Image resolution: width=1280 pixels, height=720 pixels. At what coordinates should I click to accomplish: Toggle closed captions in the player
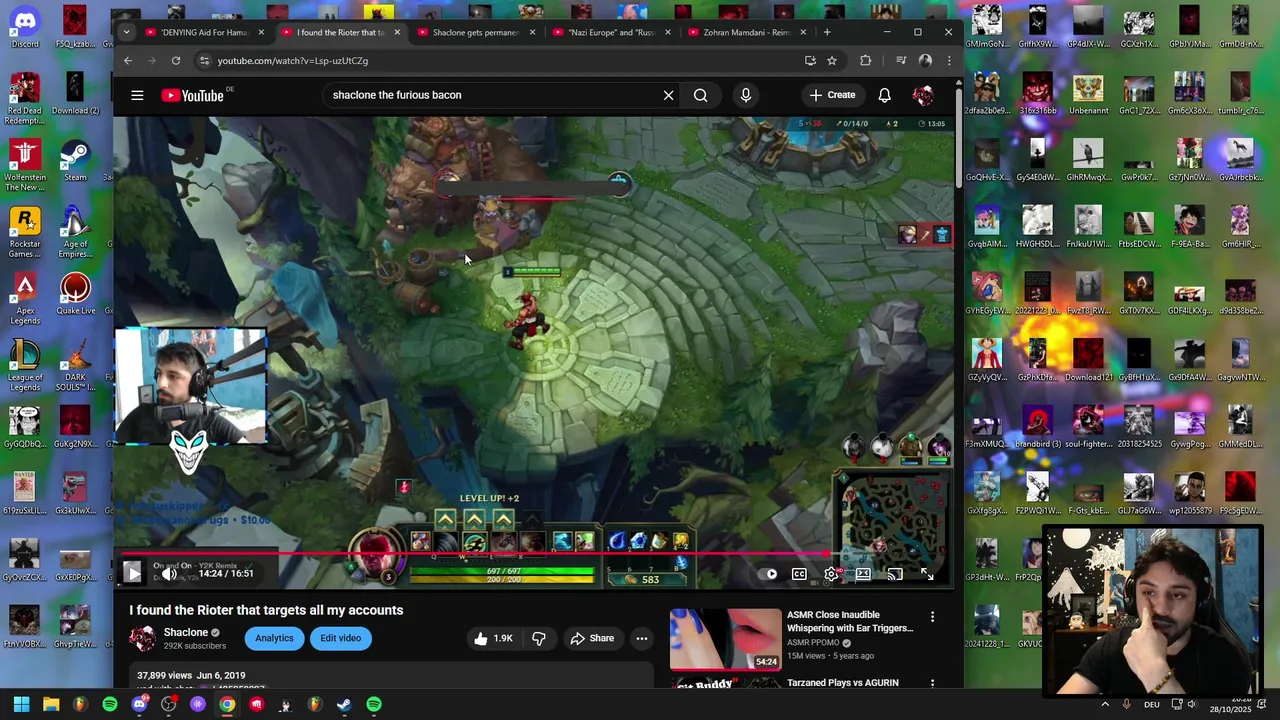click(799, 574)
